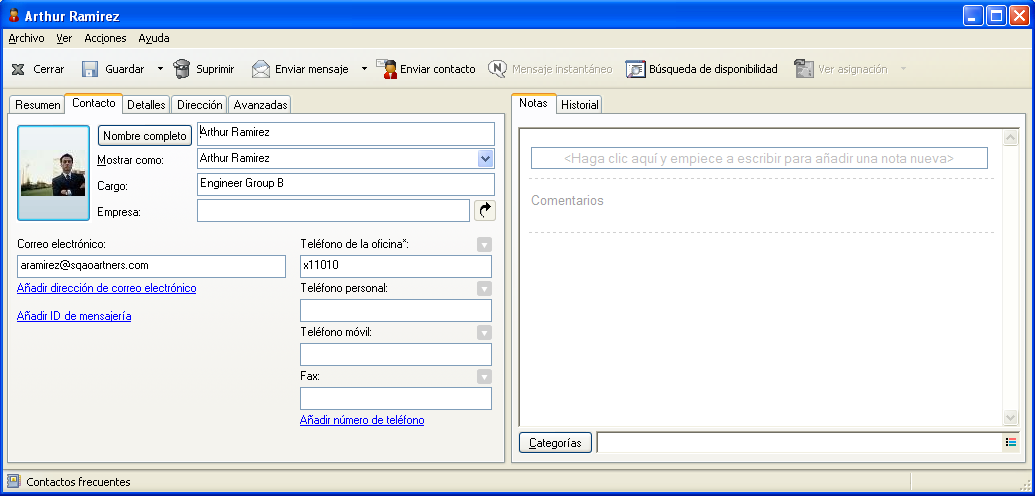Click the Nombre completo button
This screenshot has width=1035, height=496.
[145, 135]
